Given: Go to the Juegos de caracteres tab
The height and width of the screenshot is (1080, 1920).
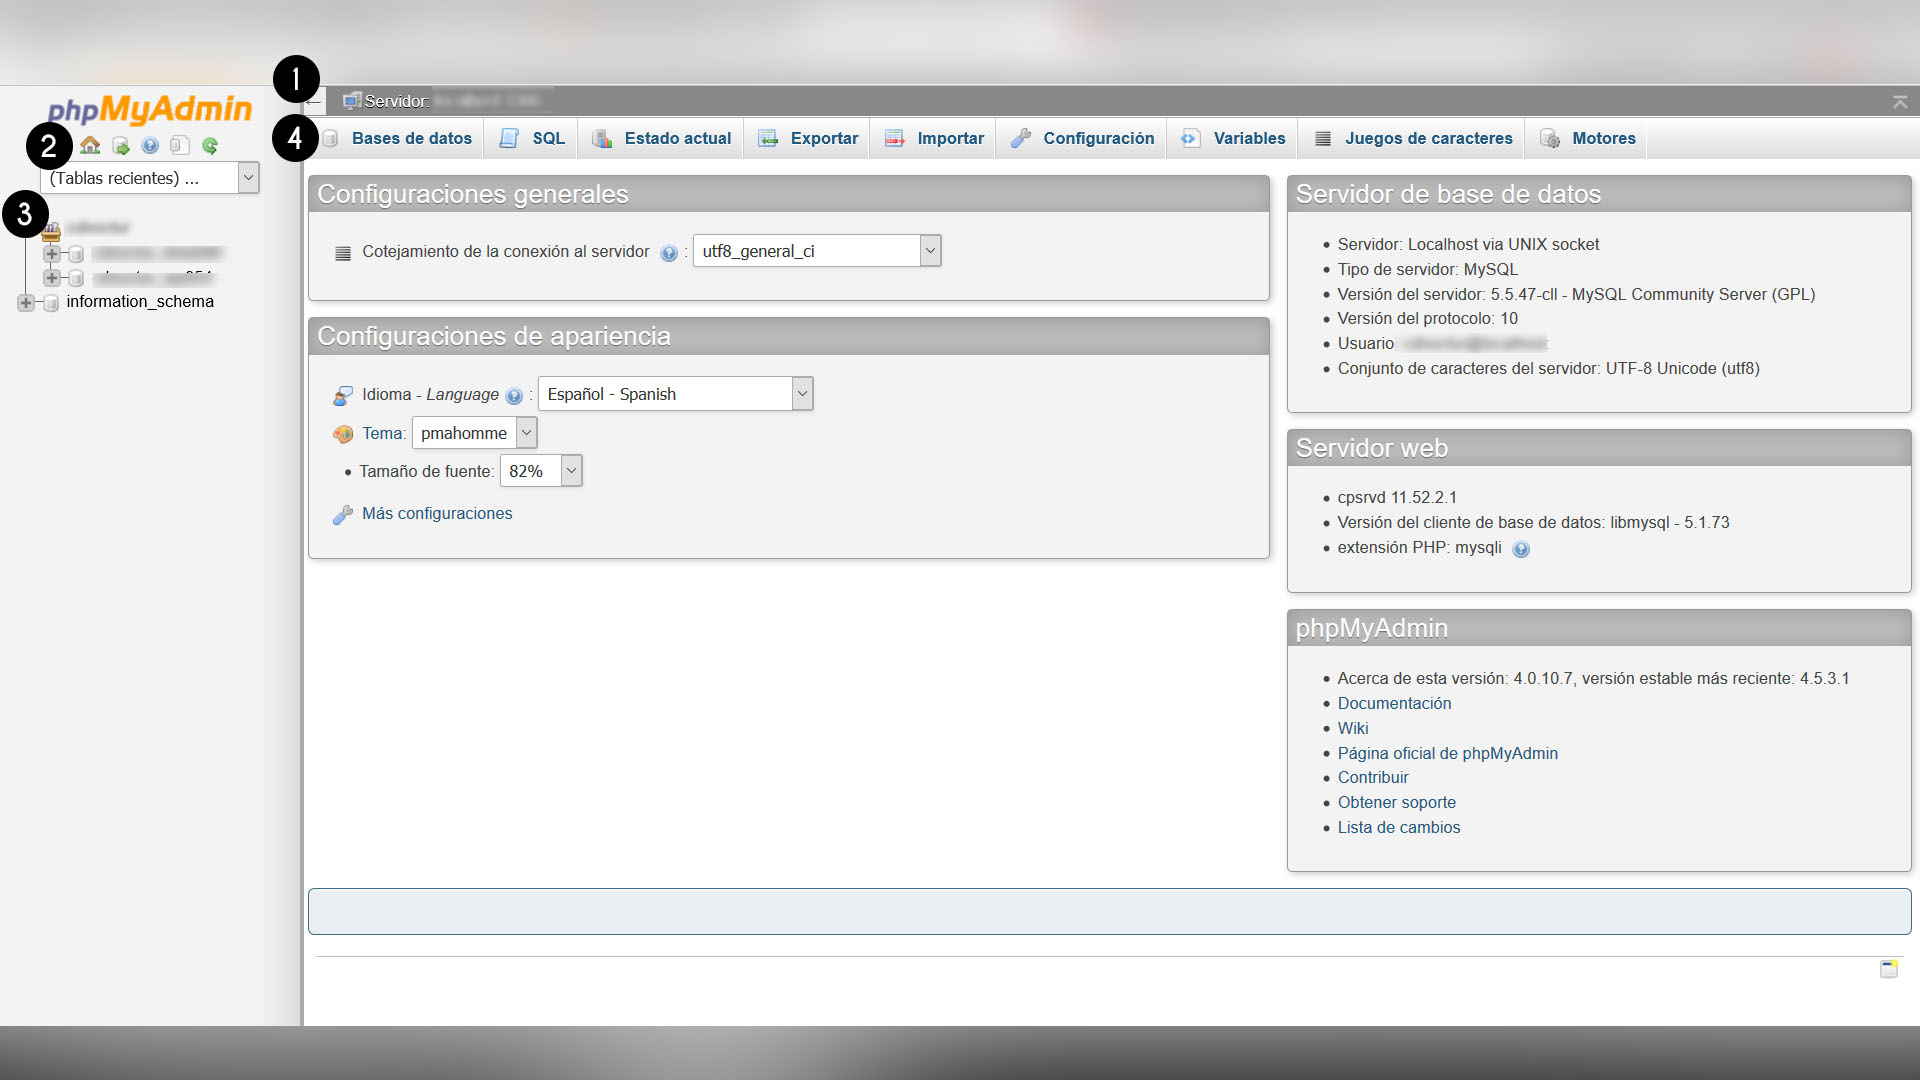Looking at the screenshot, I should (1427, 138).
